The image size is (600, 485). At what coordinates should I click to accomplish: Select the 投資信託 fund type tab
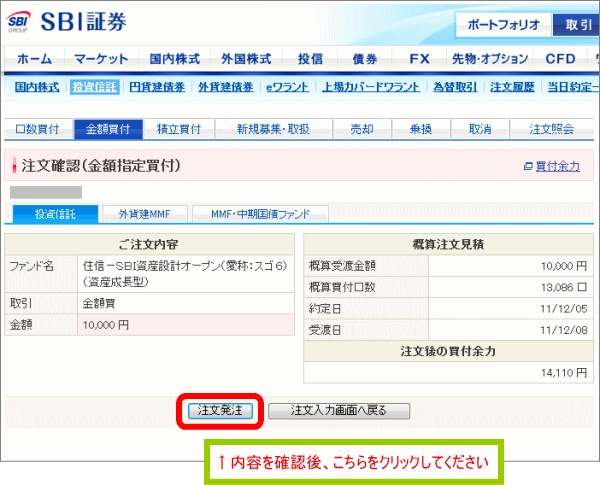click(x=55, y=214)
